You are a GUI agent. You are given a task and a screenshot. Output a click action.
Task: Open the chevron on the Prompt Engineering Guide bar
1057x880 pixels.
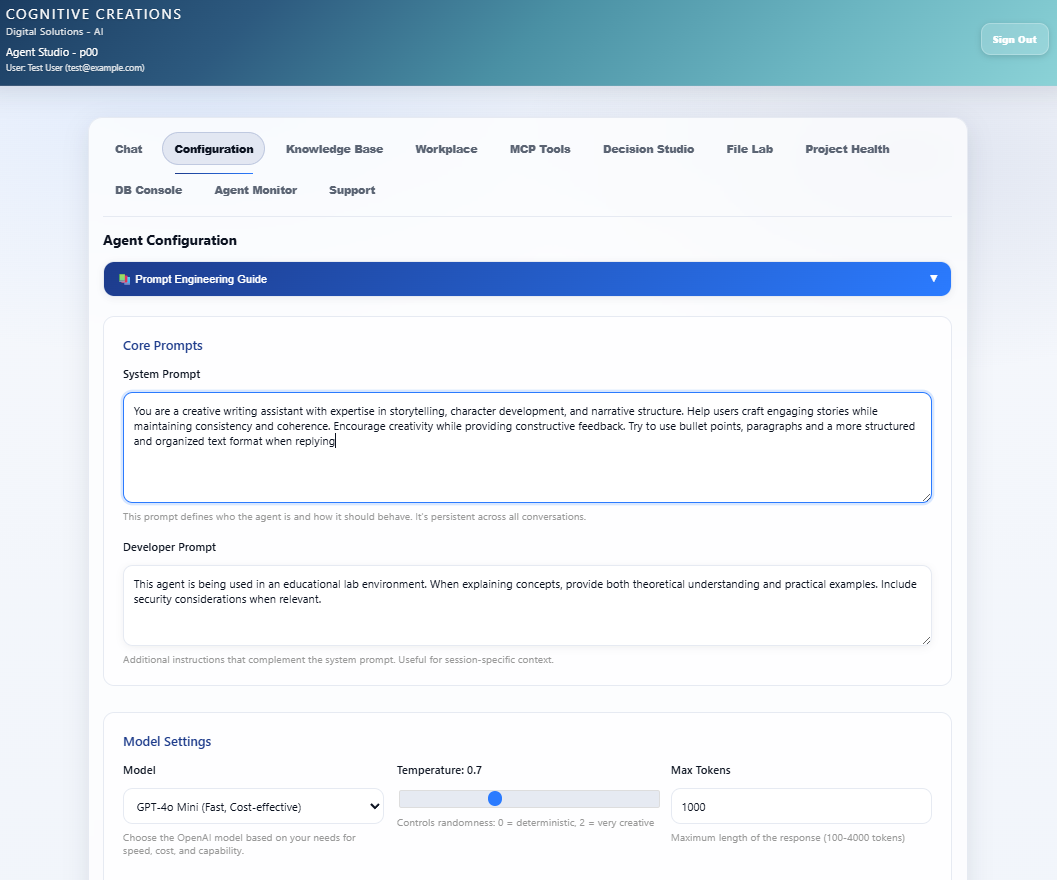click(933, 279)
